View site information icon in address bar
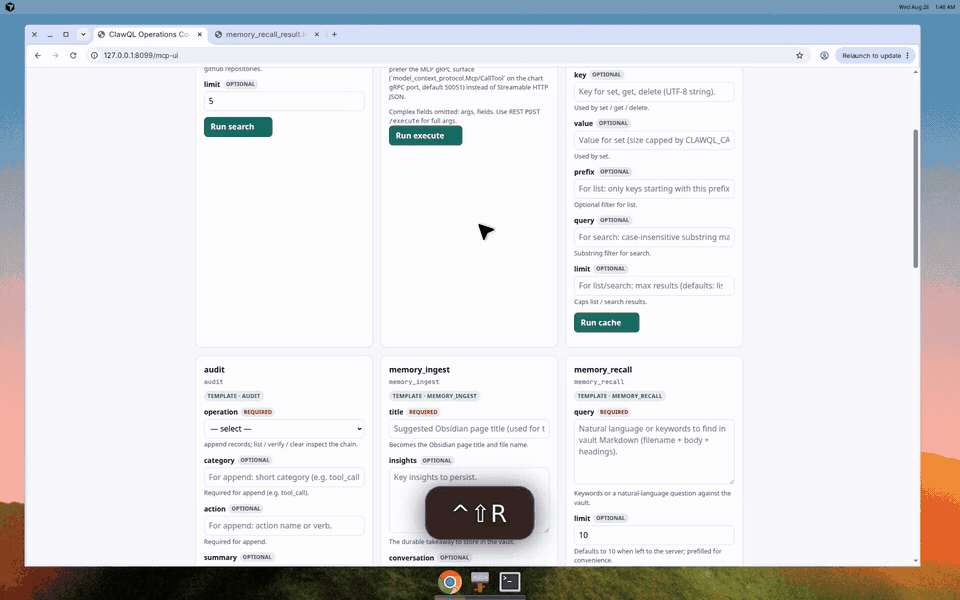The width and height of the screenshot is (960, 600). point(94,55)
